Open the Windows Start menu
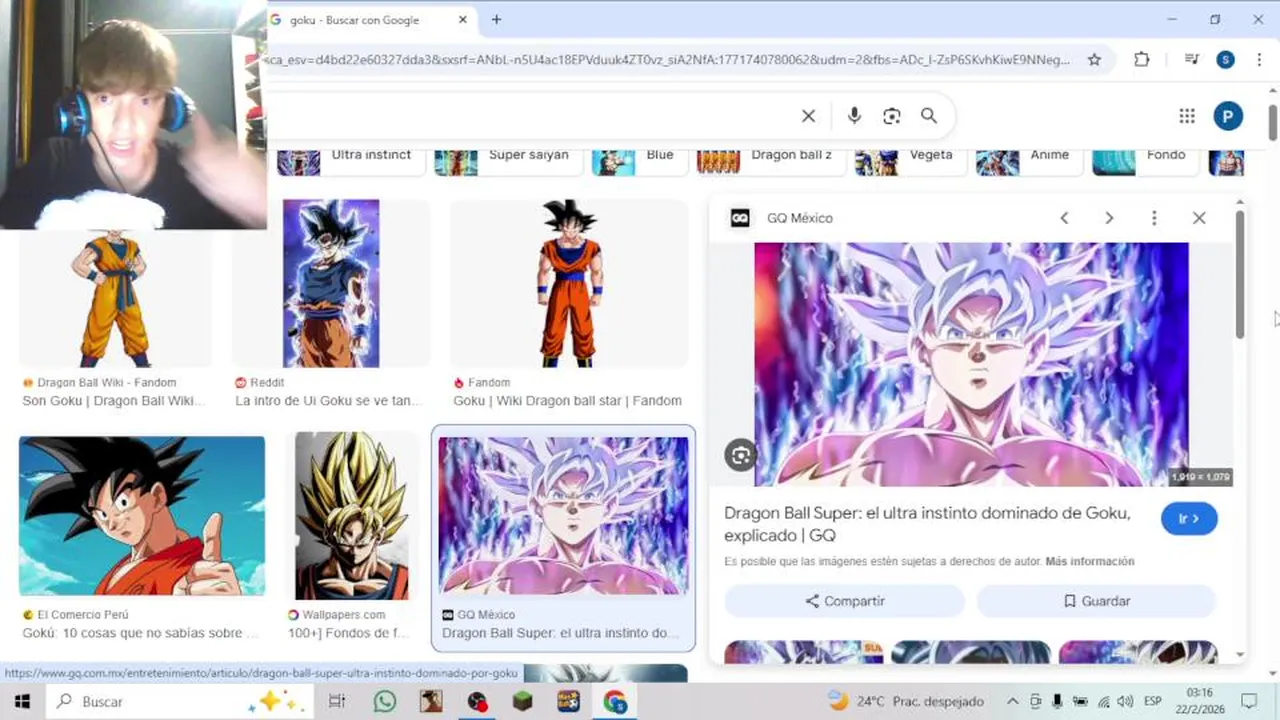The image size is (1280, 720). click(x=22, y=702)
